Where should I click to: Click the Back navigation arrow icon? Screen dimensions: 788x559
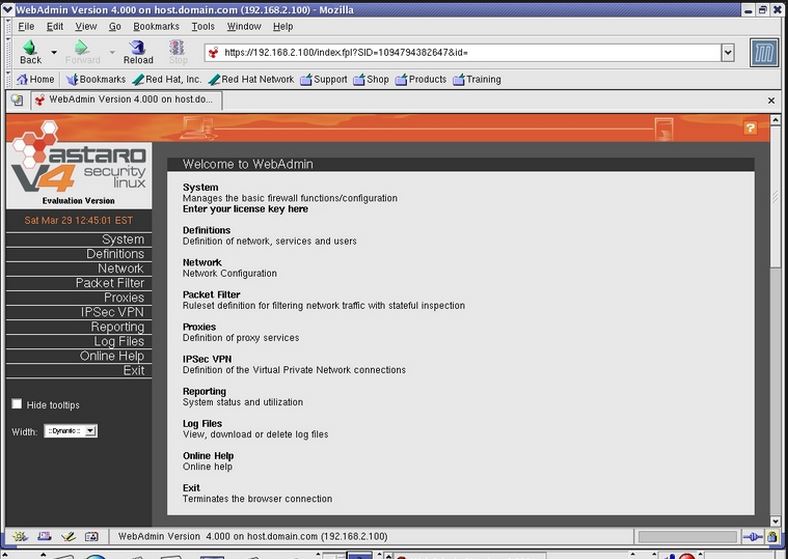coord(30,48)
